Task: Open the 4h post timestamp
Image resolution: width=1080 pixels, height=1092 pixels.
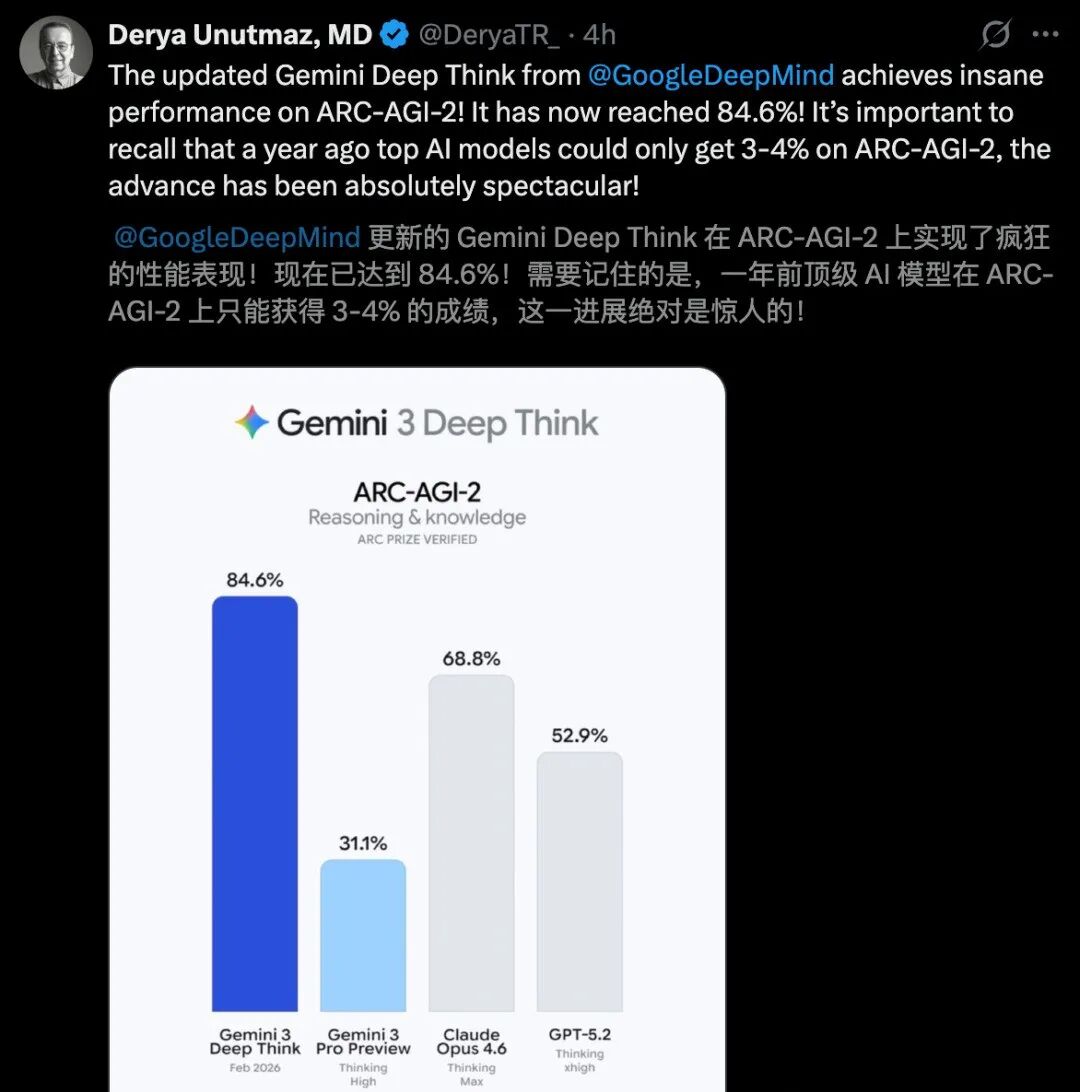Action: [x=599, y=35]
